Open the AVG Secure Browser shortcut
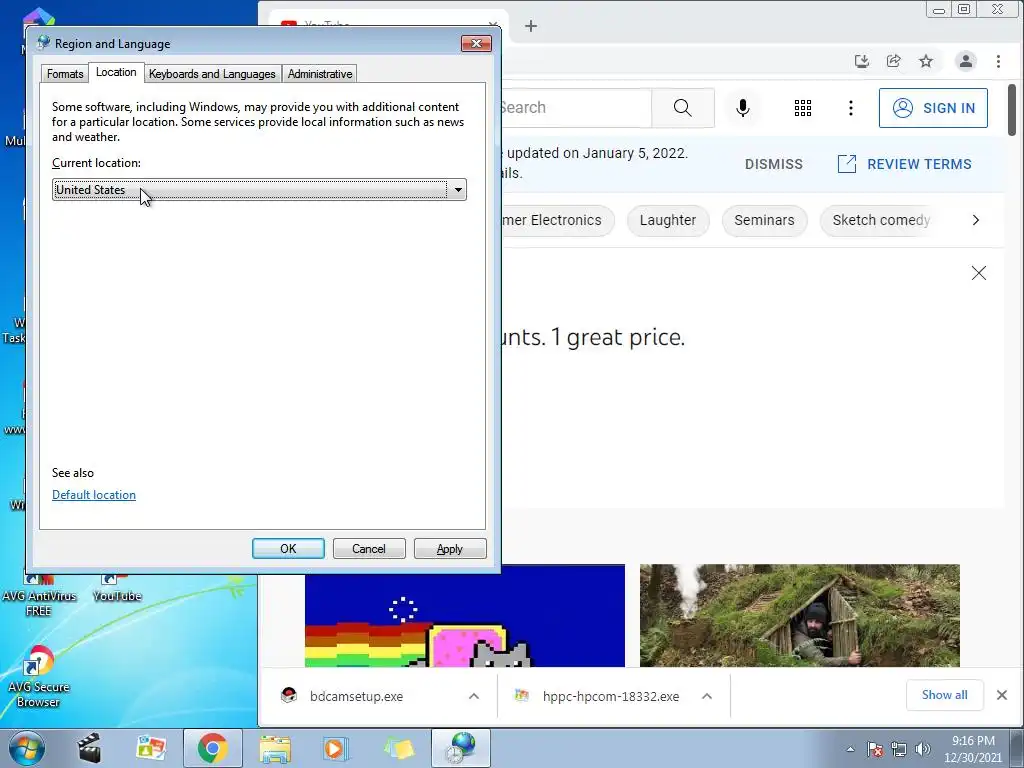Viewport: 1024px width, 768px height. [x=39, y=678]
